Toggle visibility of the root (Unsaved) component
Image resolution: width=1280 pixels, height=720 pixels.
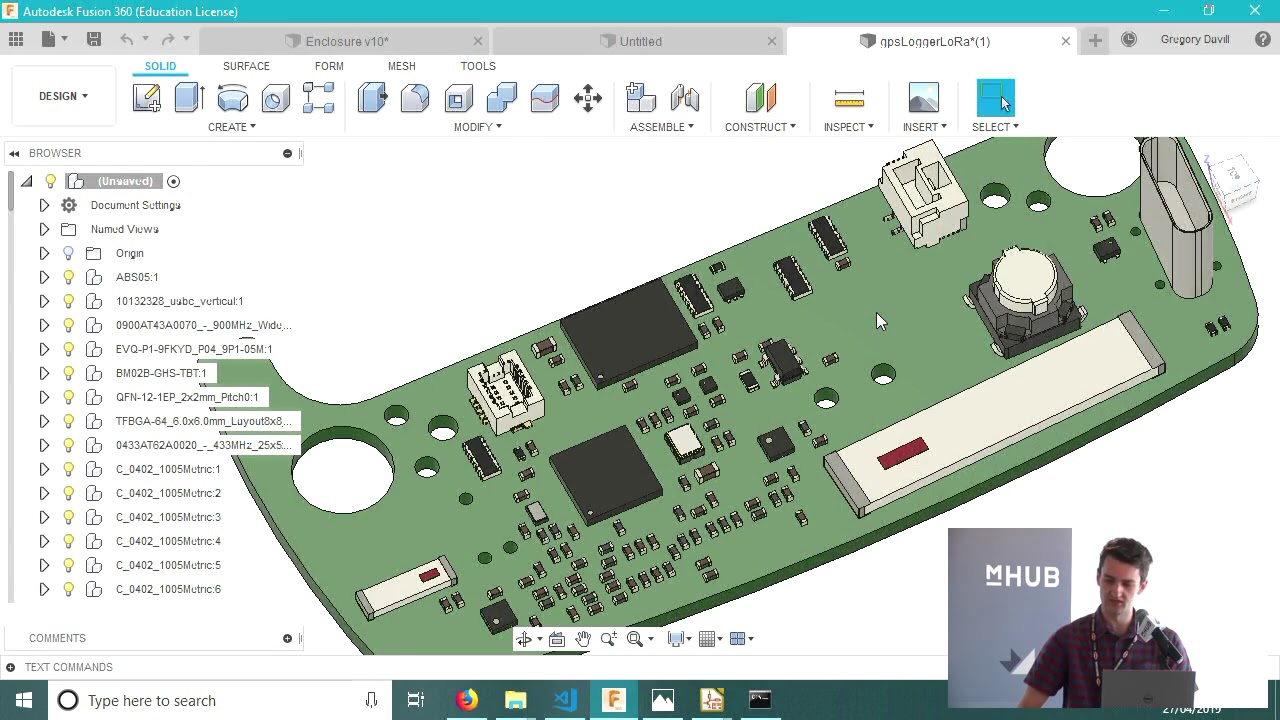pyautogui.click(x=50, y=181)
